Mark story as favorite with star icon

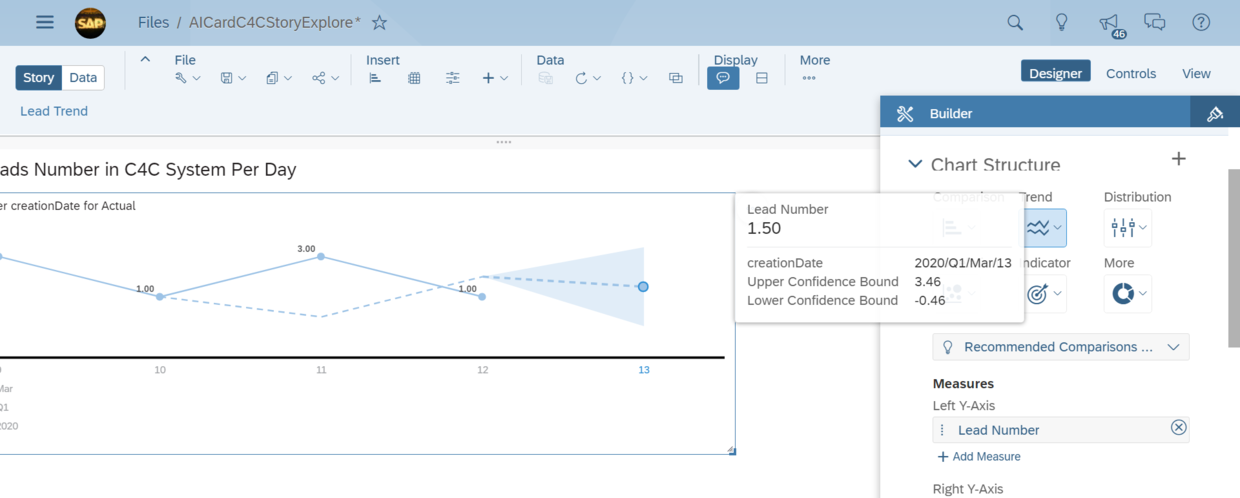(379, 22)
